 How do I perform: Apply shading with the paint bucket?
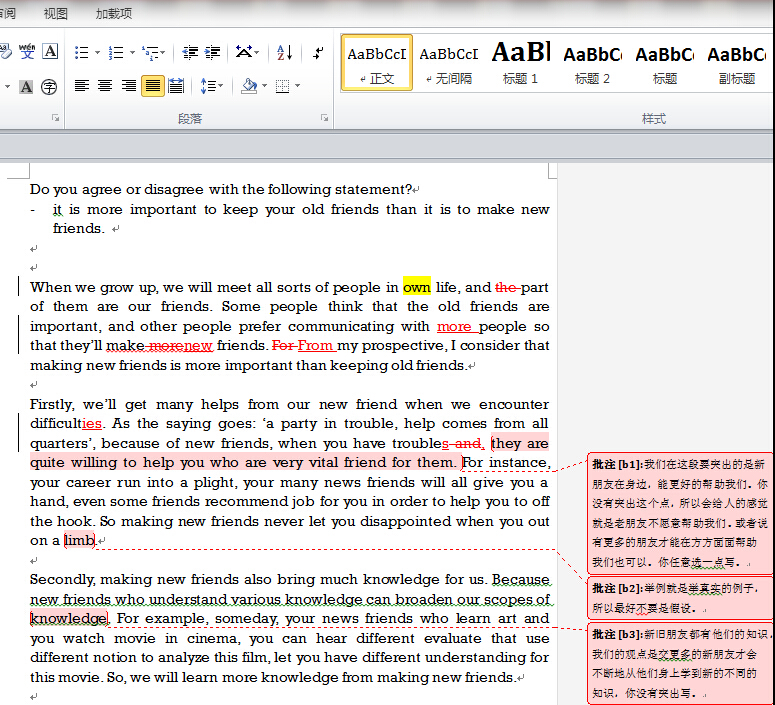[249, 86]
